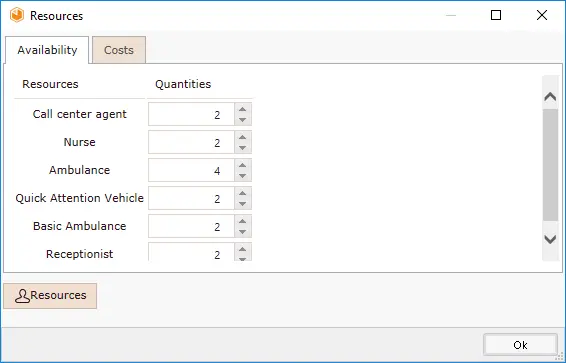Confirm with the Ok button
This screenshot has width=566, height=363.
[520, 345]
